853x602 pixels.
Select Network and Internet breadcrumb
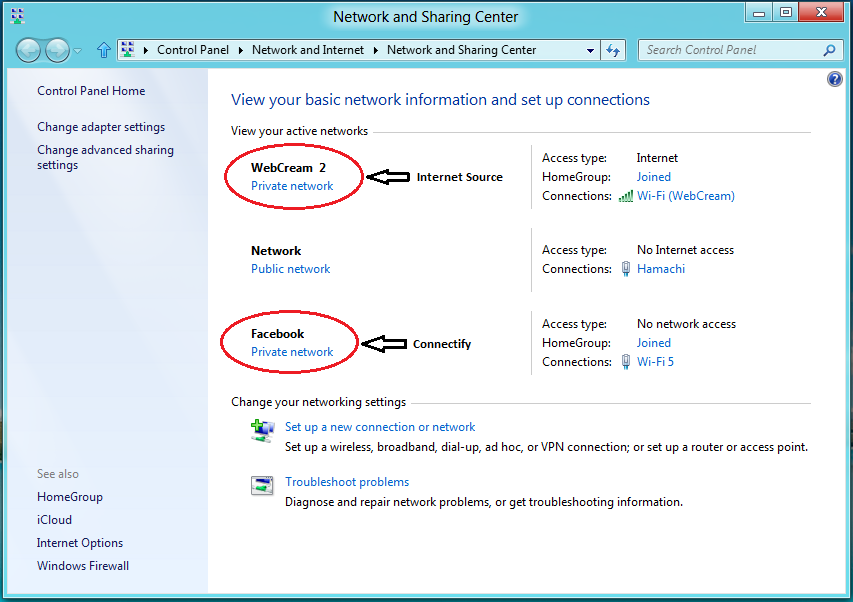tap(307, 50)
